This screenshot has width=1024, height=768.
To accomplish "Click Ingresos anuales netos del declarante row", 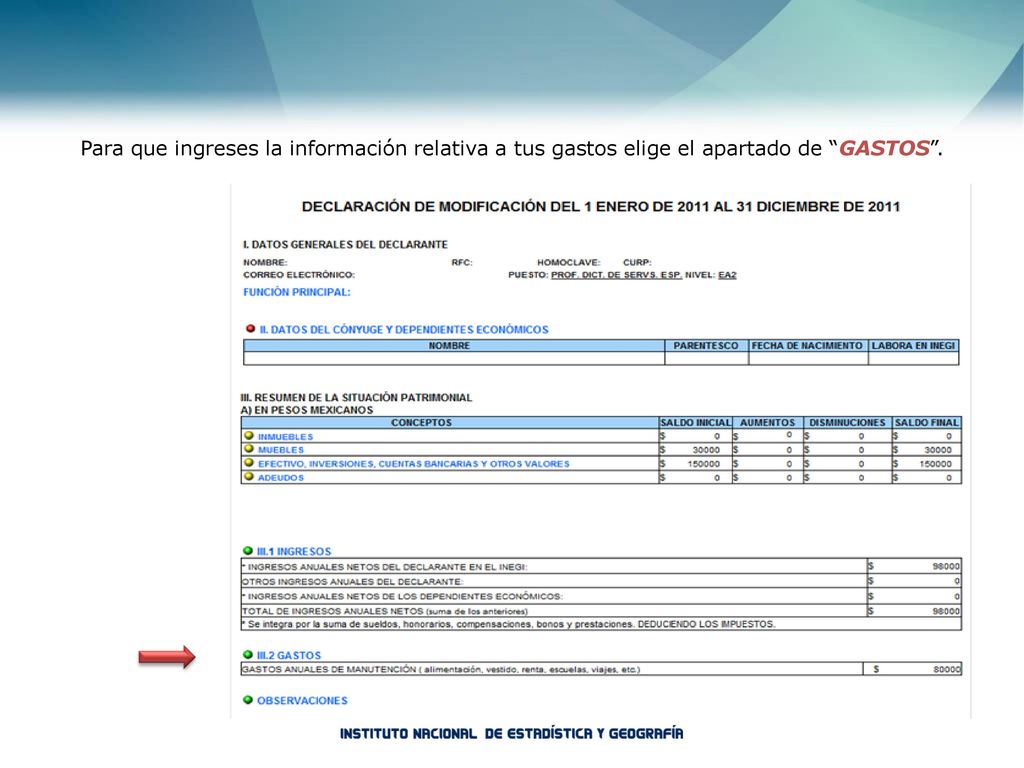I will pyautogui.click(x=601, y=566).
